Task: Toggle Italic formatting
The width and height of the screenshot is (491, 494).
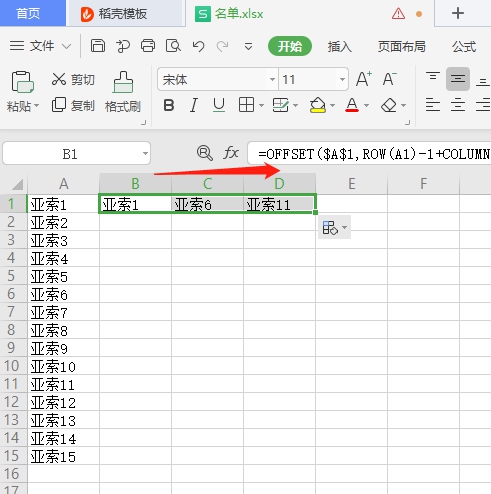Action: pos(194,105)
